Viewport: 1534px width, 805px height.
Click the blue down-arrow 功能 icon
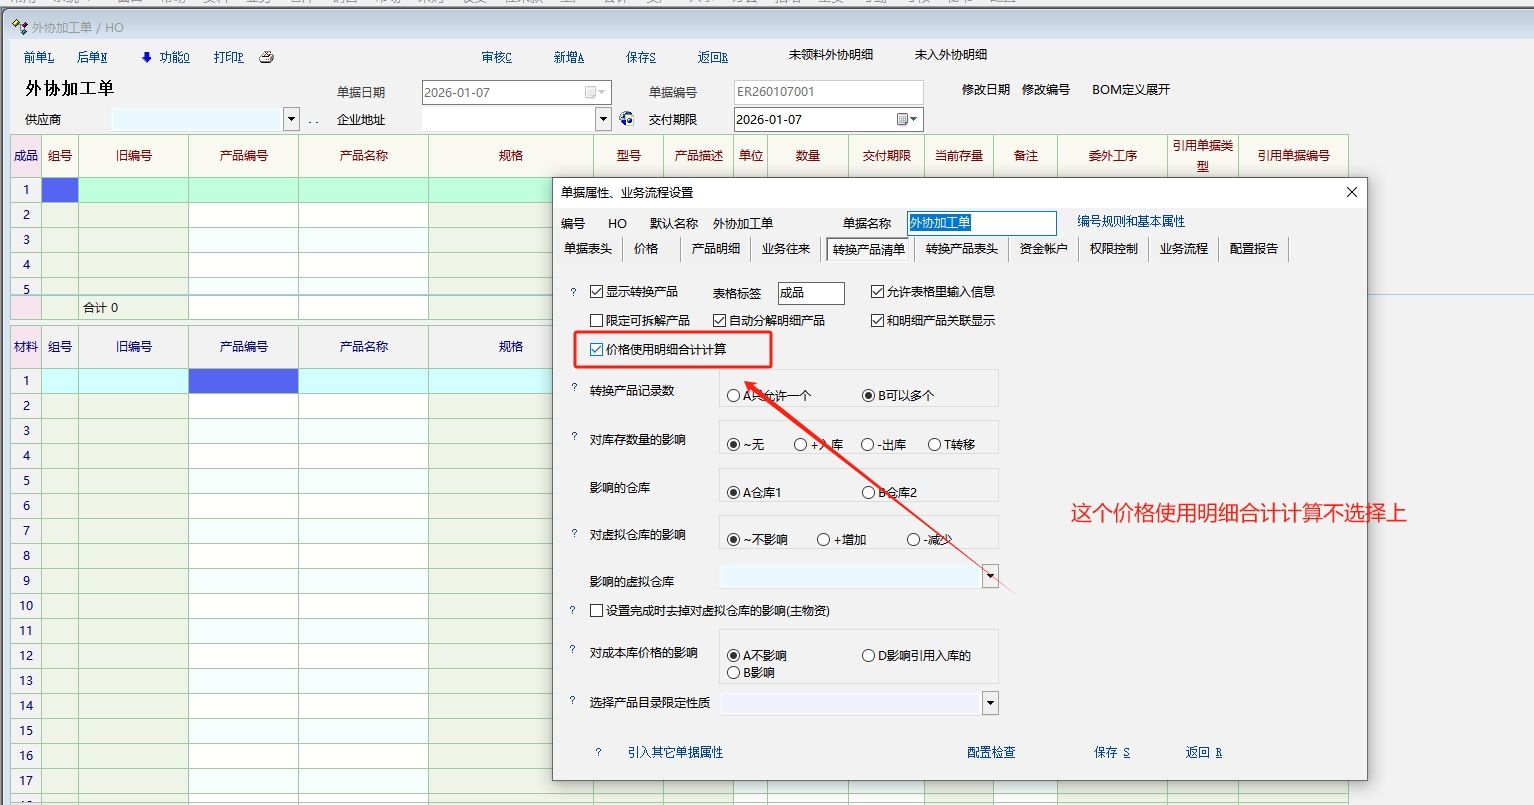pos(146,57)
